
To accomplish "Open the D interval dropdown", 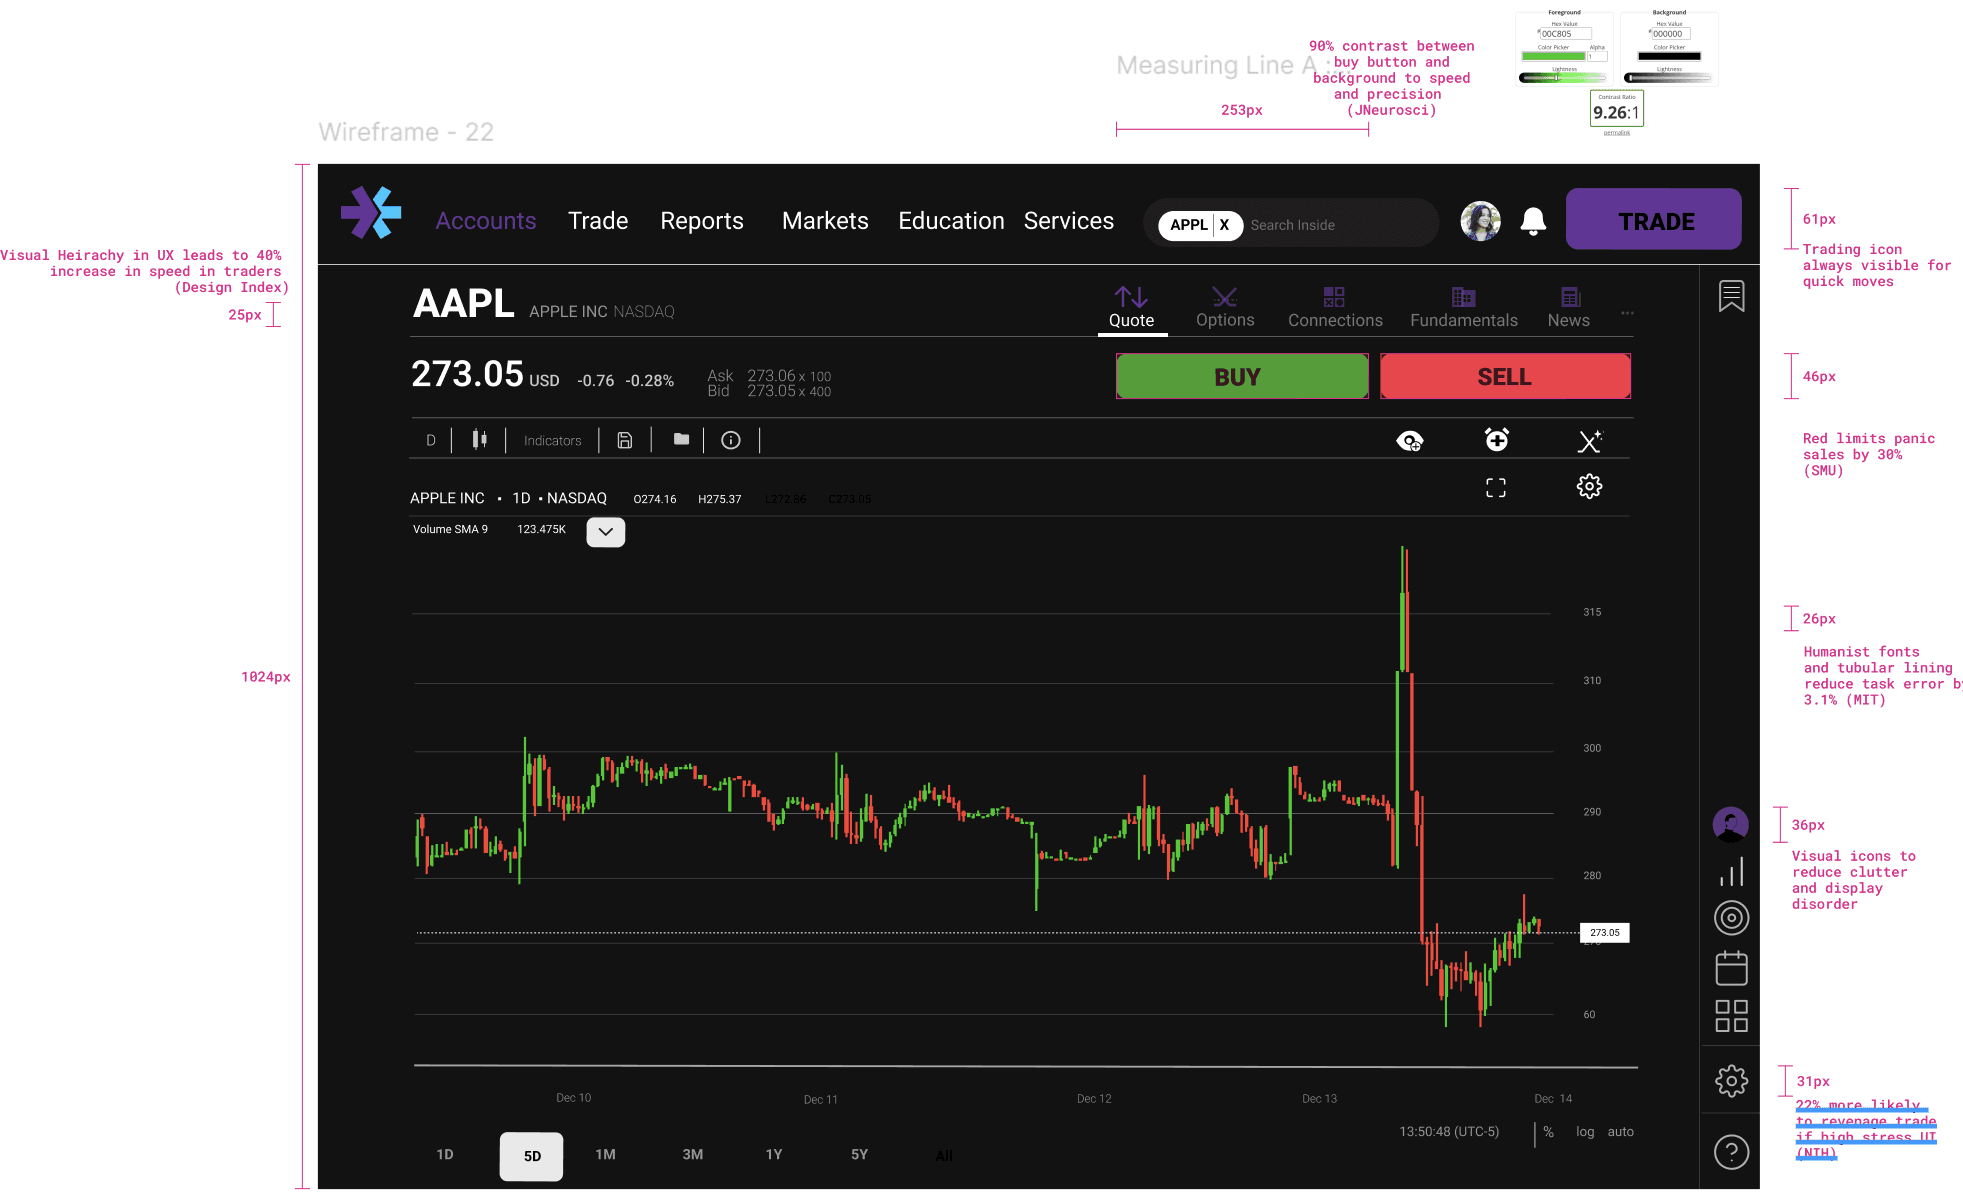I will point(431,440).
